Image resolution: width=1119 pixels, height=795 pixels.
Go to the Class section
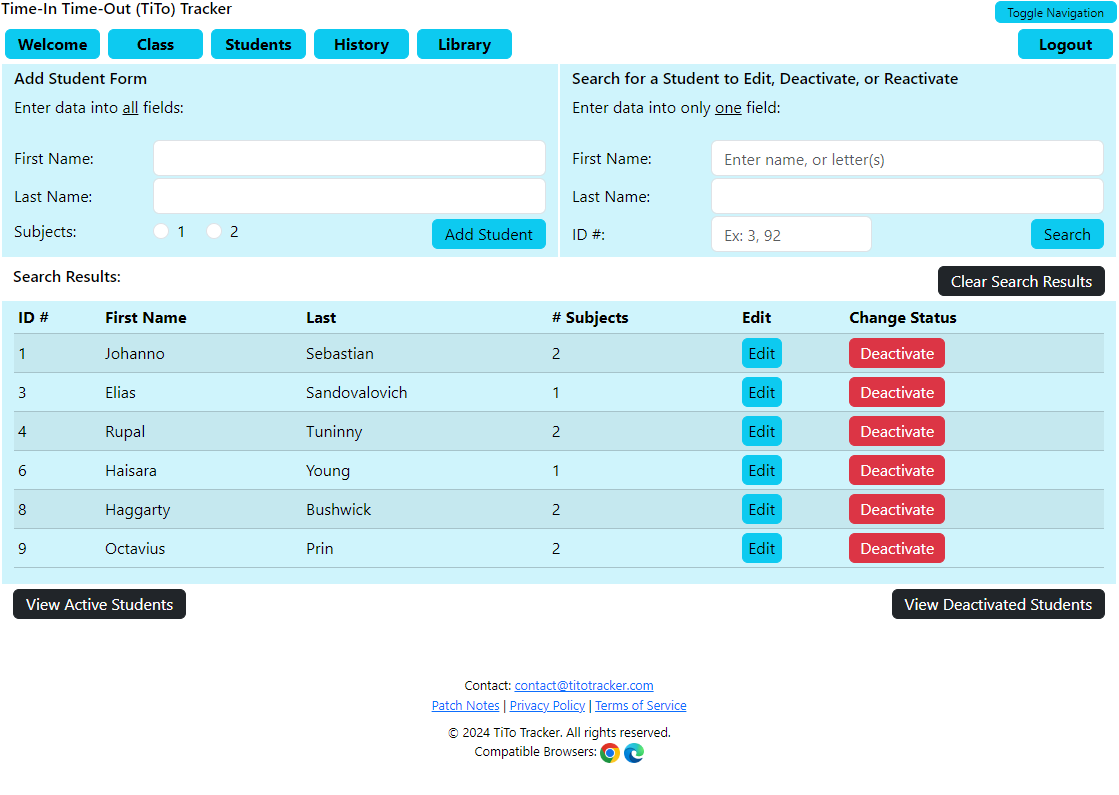(x=155, y=44)
